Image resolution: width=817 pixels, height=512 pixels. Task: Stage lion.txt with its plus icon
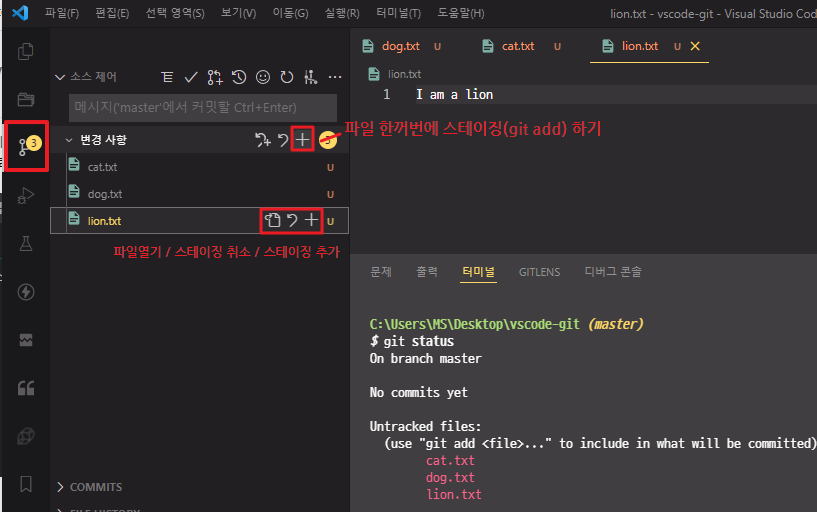click(312, 220)
